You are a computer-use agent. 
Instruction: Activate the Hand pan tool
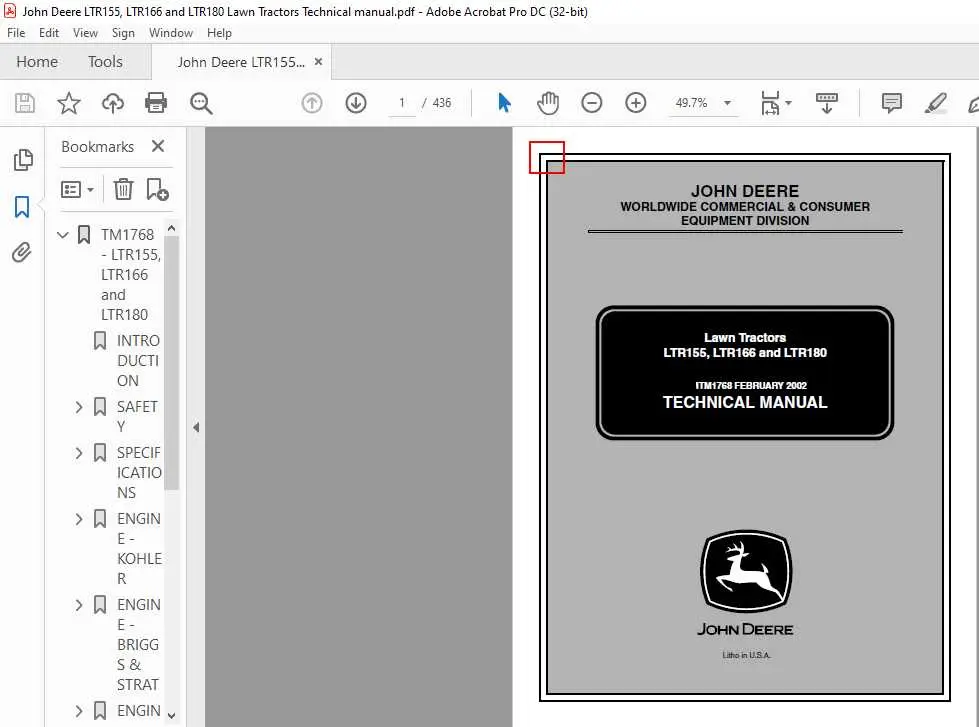(x=548, y=102)
